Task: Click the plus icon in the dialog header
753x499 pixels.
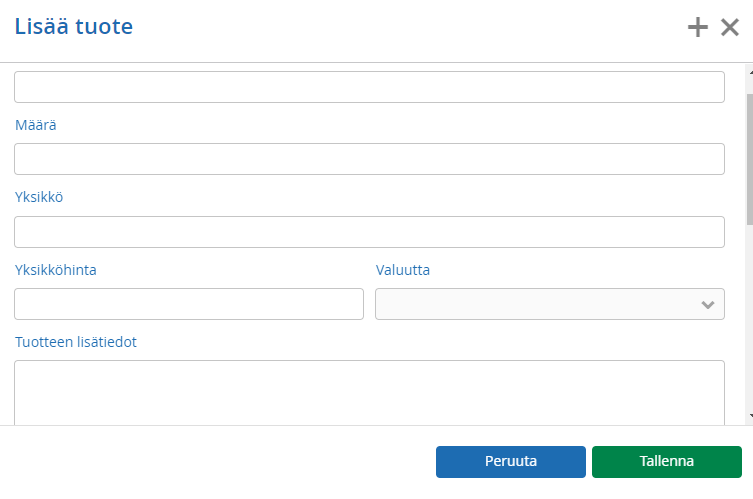Action: click(697, 27)
